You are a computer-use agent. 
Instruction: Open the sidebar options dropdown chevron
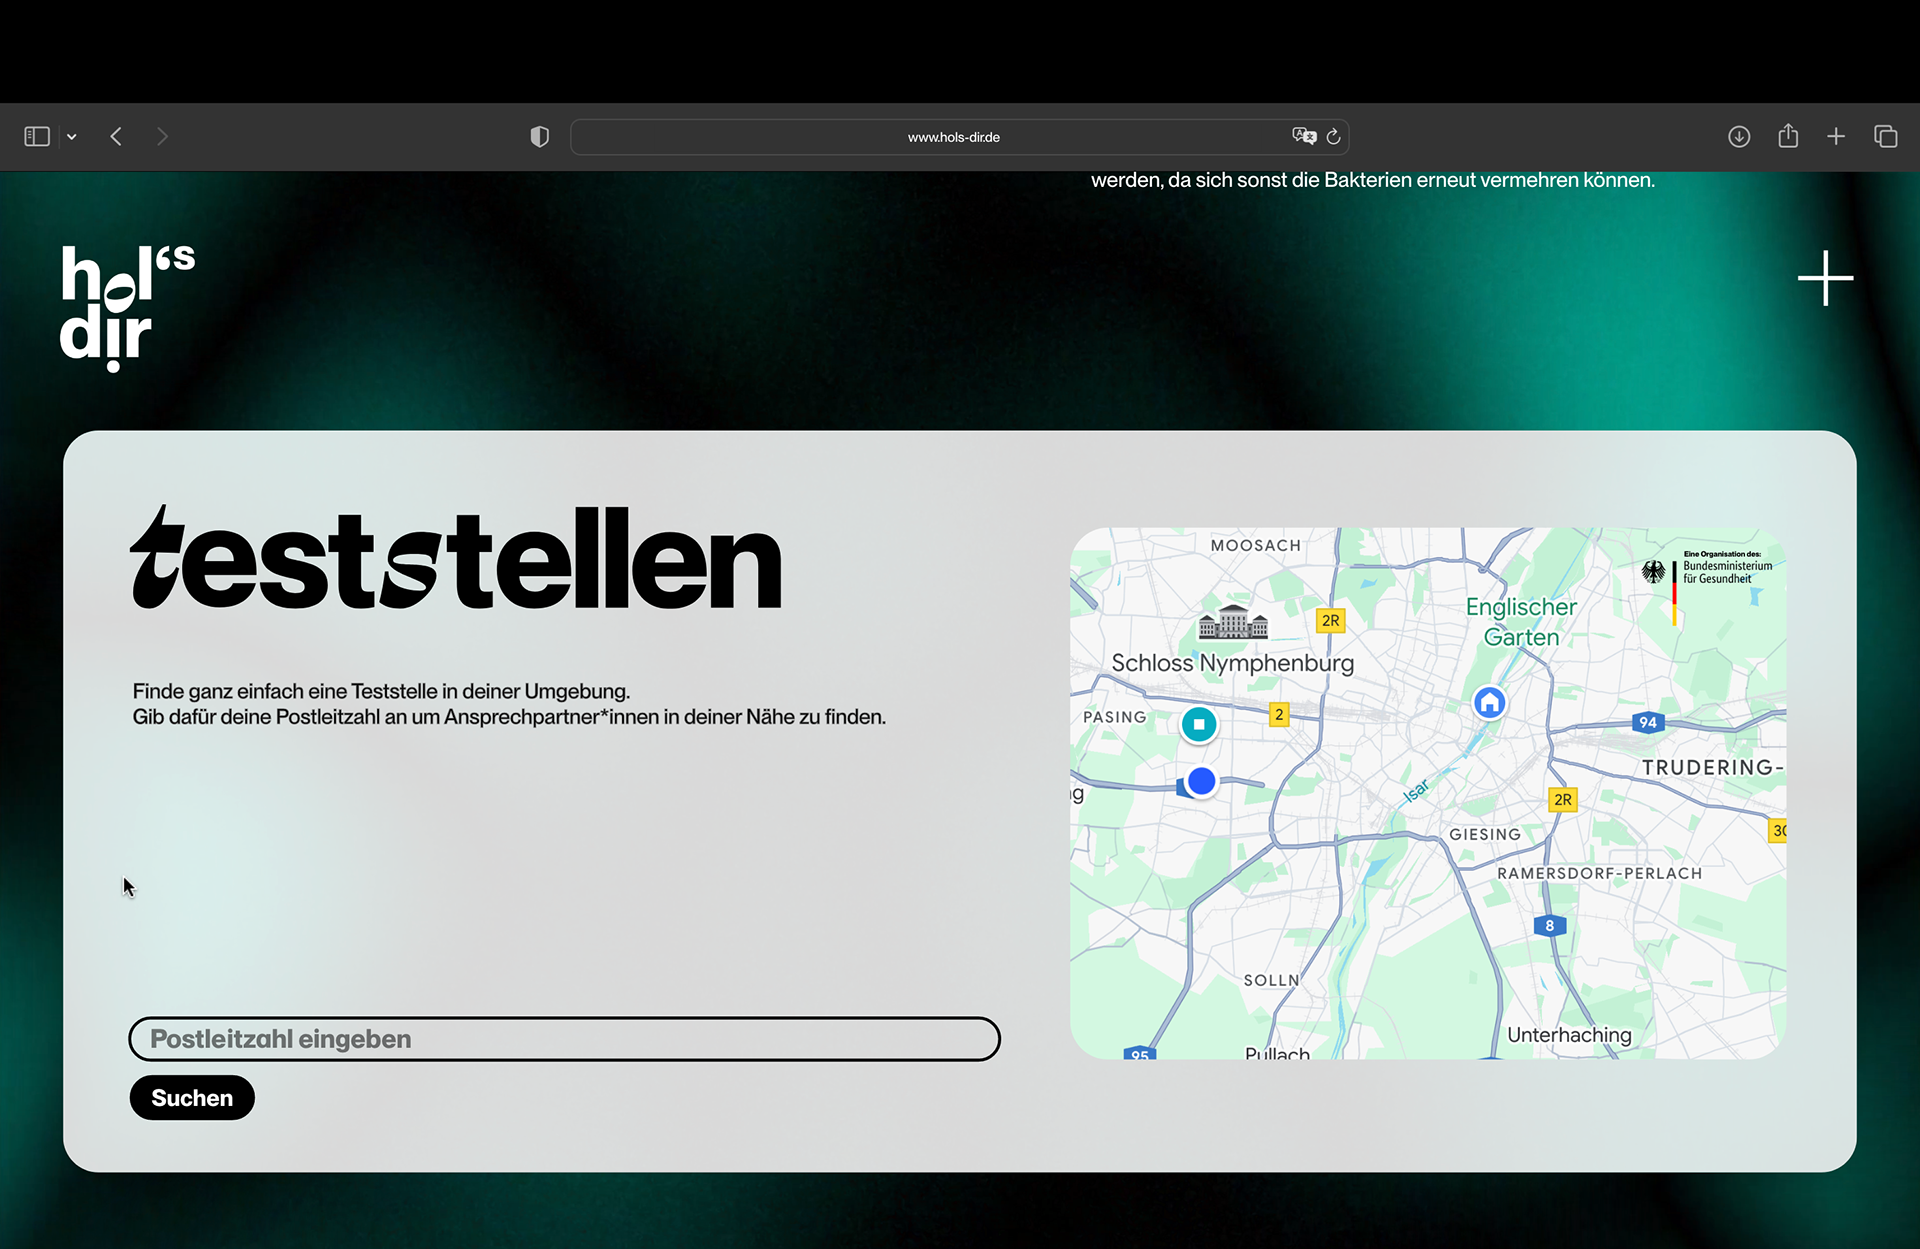(72, 137)
